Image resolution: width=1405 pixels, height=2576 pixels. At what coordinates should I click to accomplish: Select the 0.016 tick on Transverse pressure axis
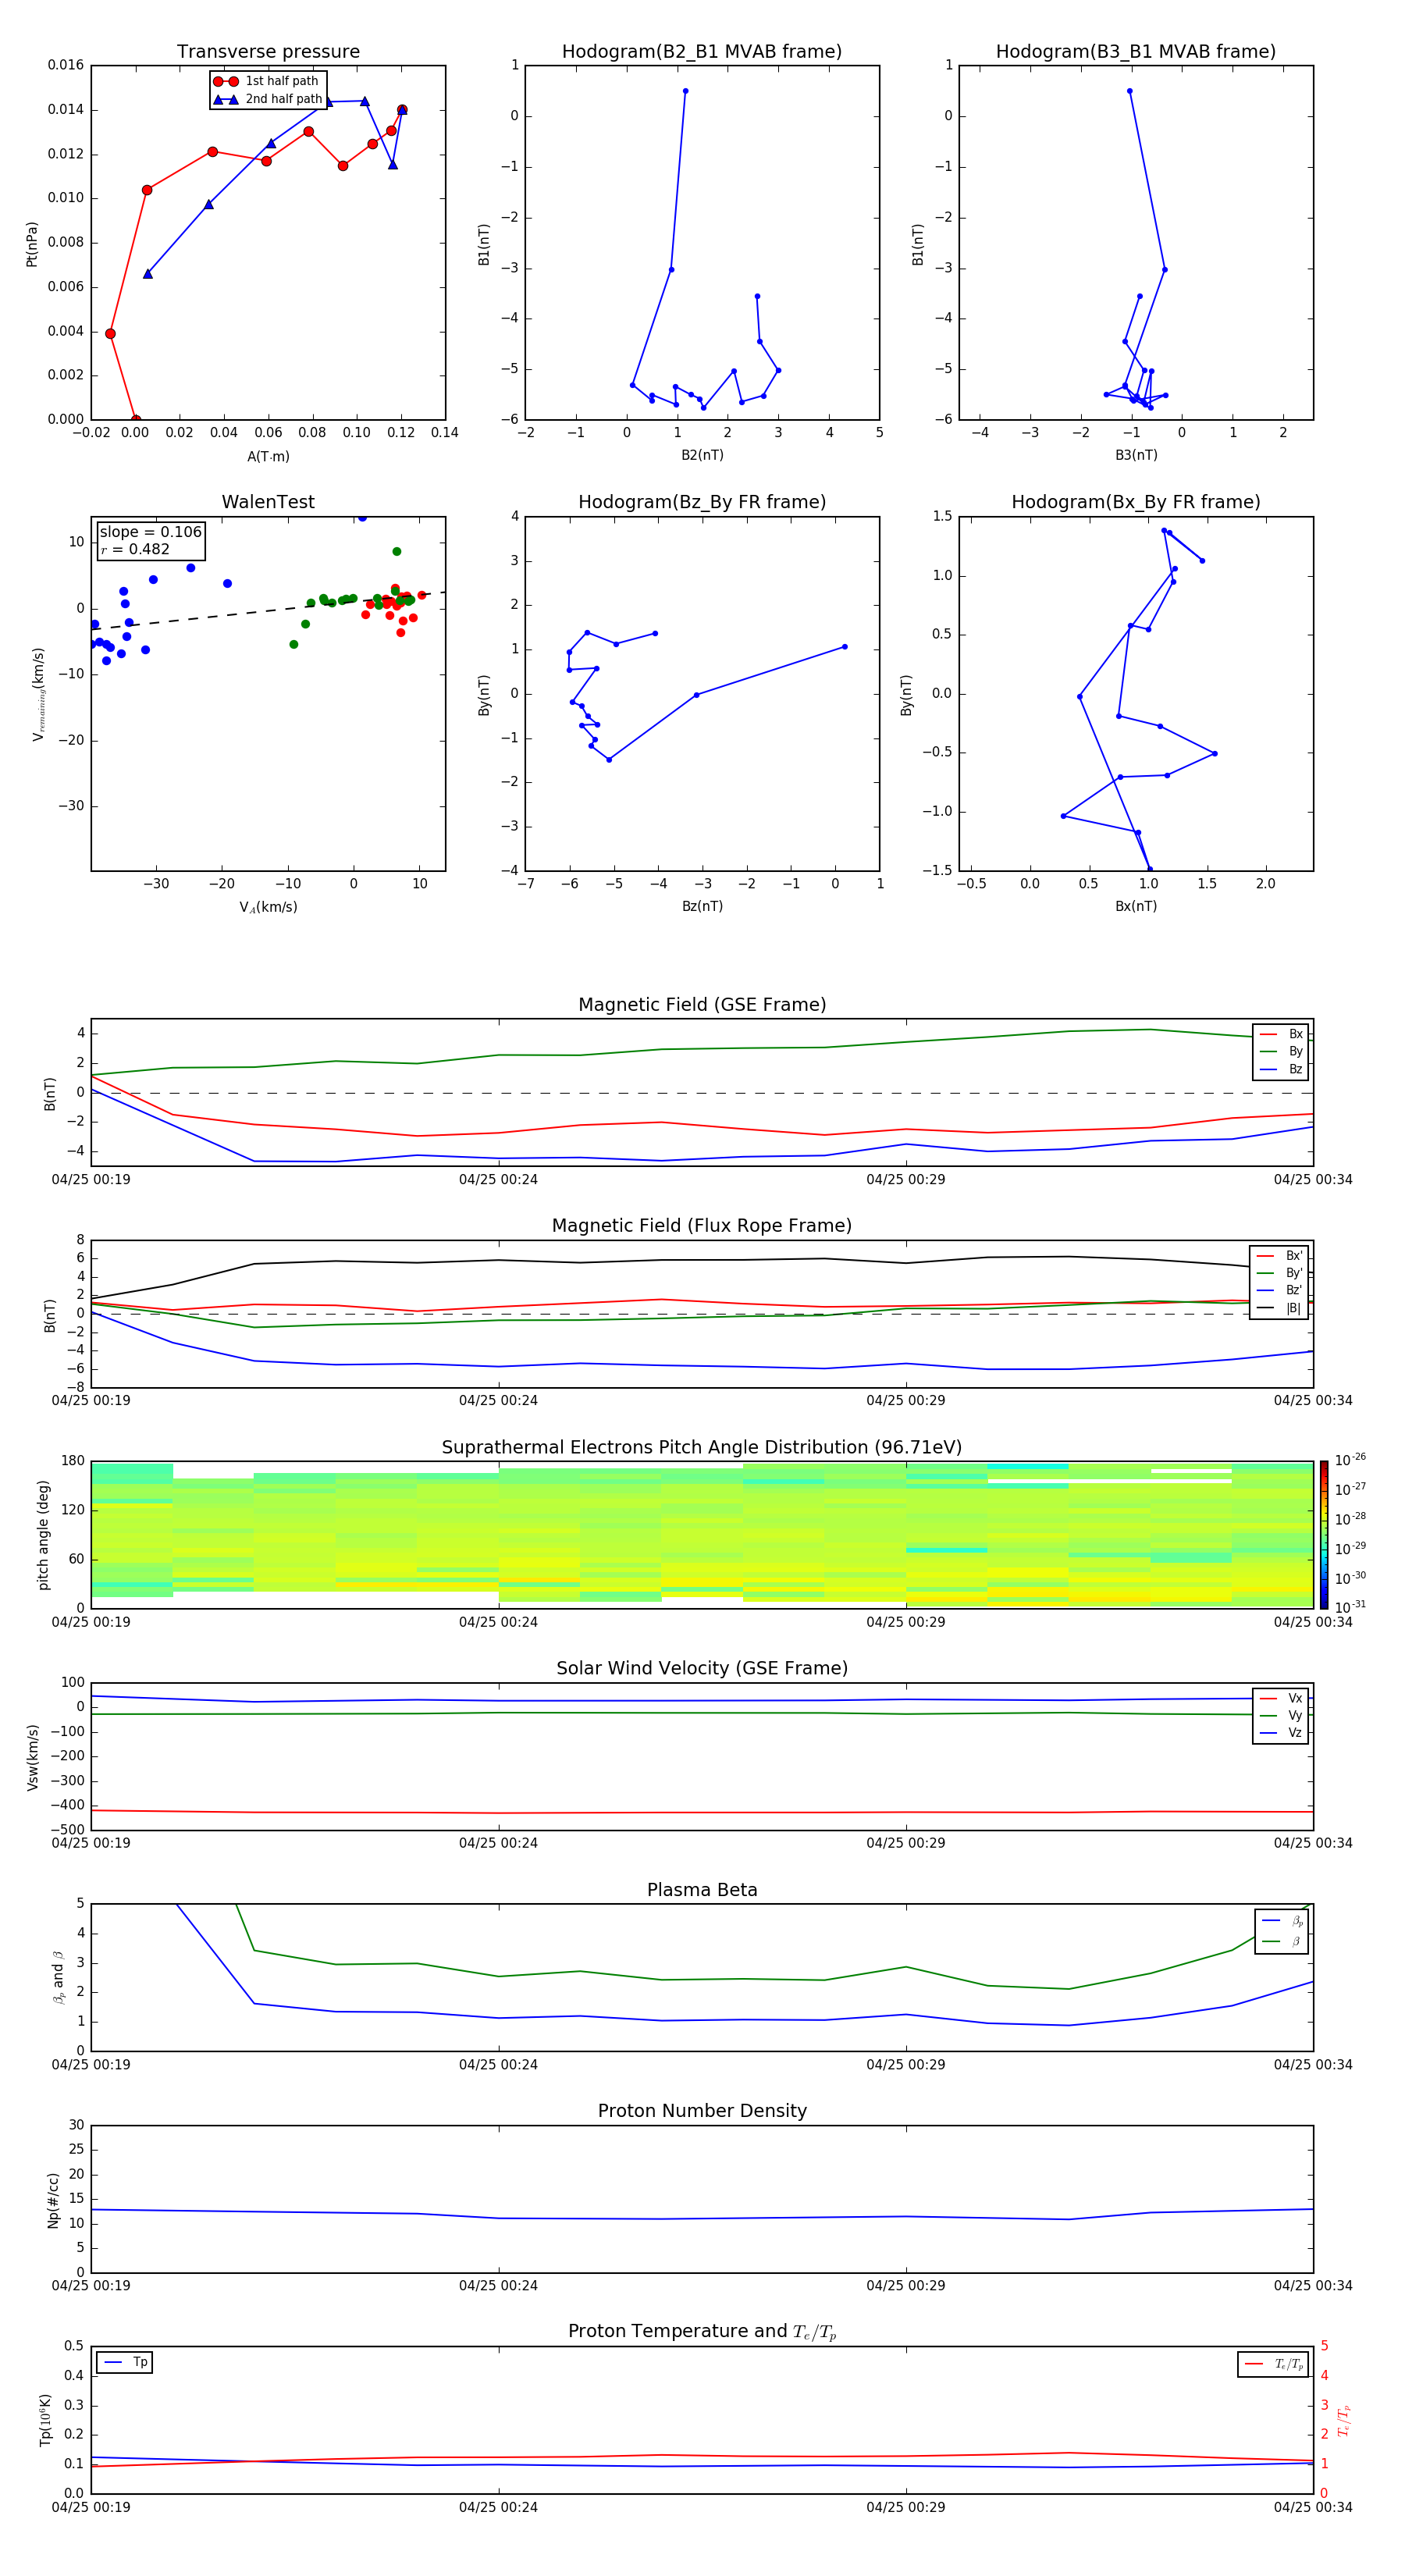pos(66,65)
